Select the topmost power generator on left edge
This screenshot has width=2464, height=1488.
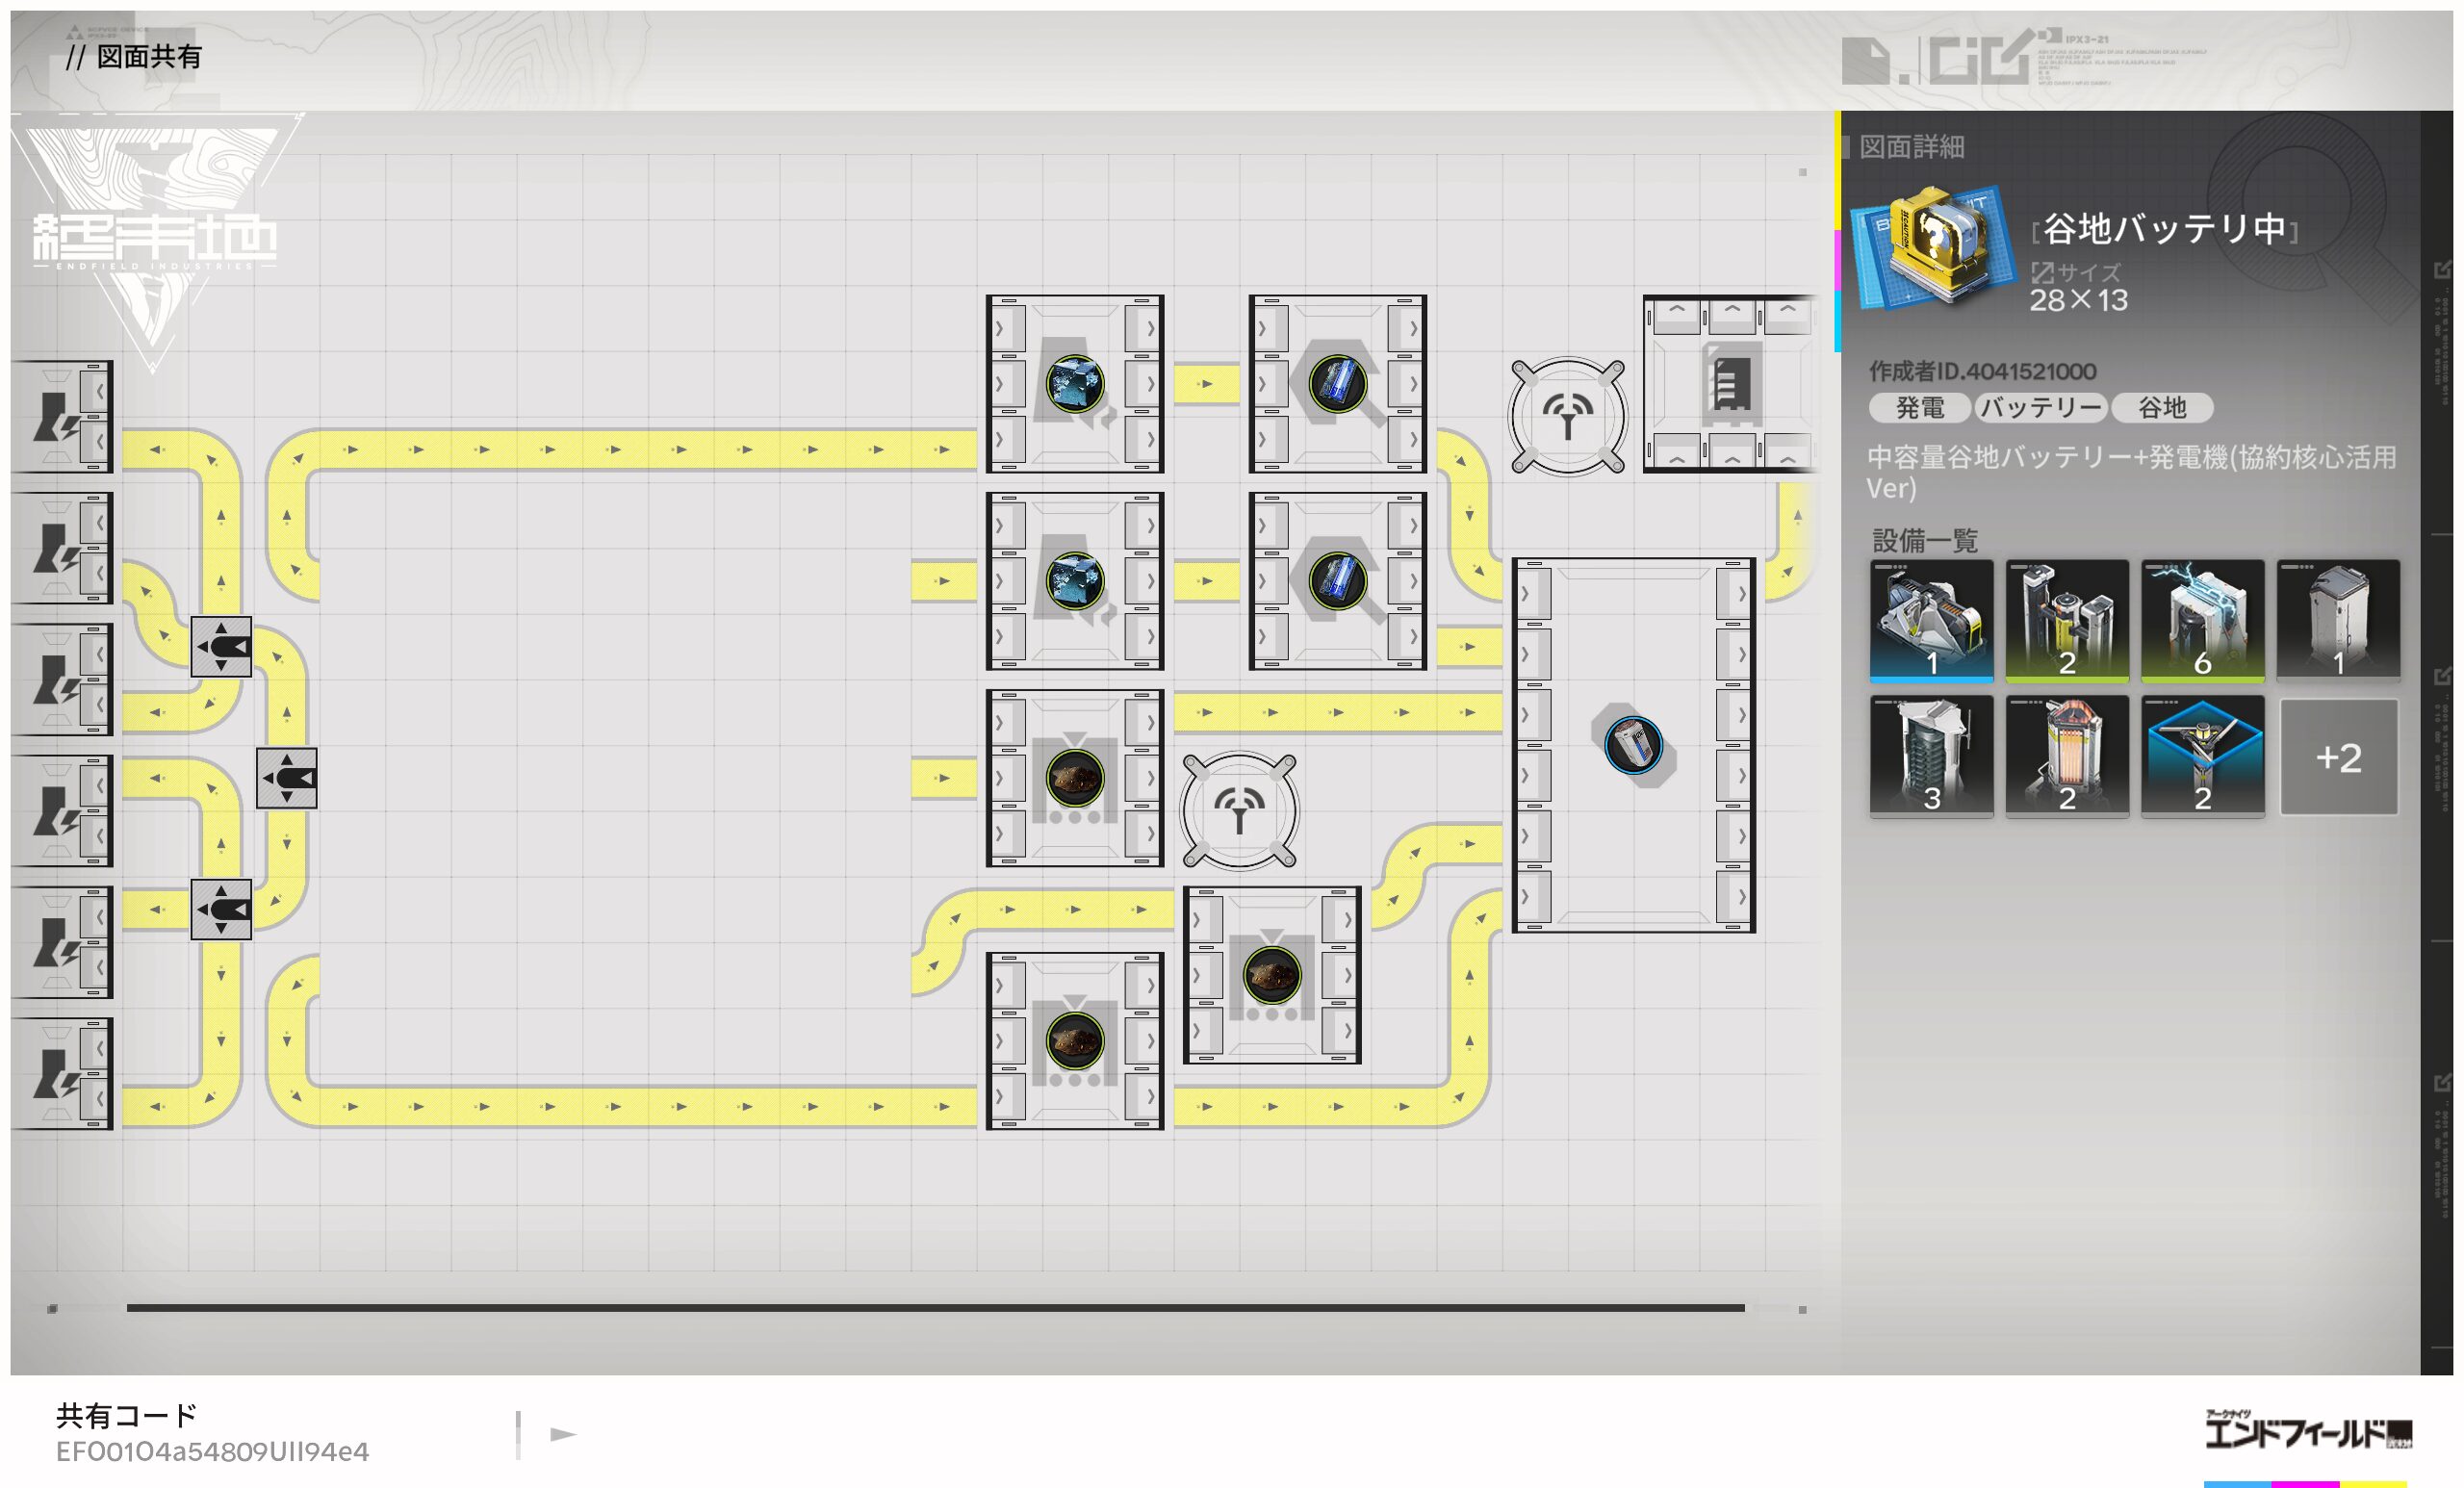pyautogui.click(x=62, y=416)
